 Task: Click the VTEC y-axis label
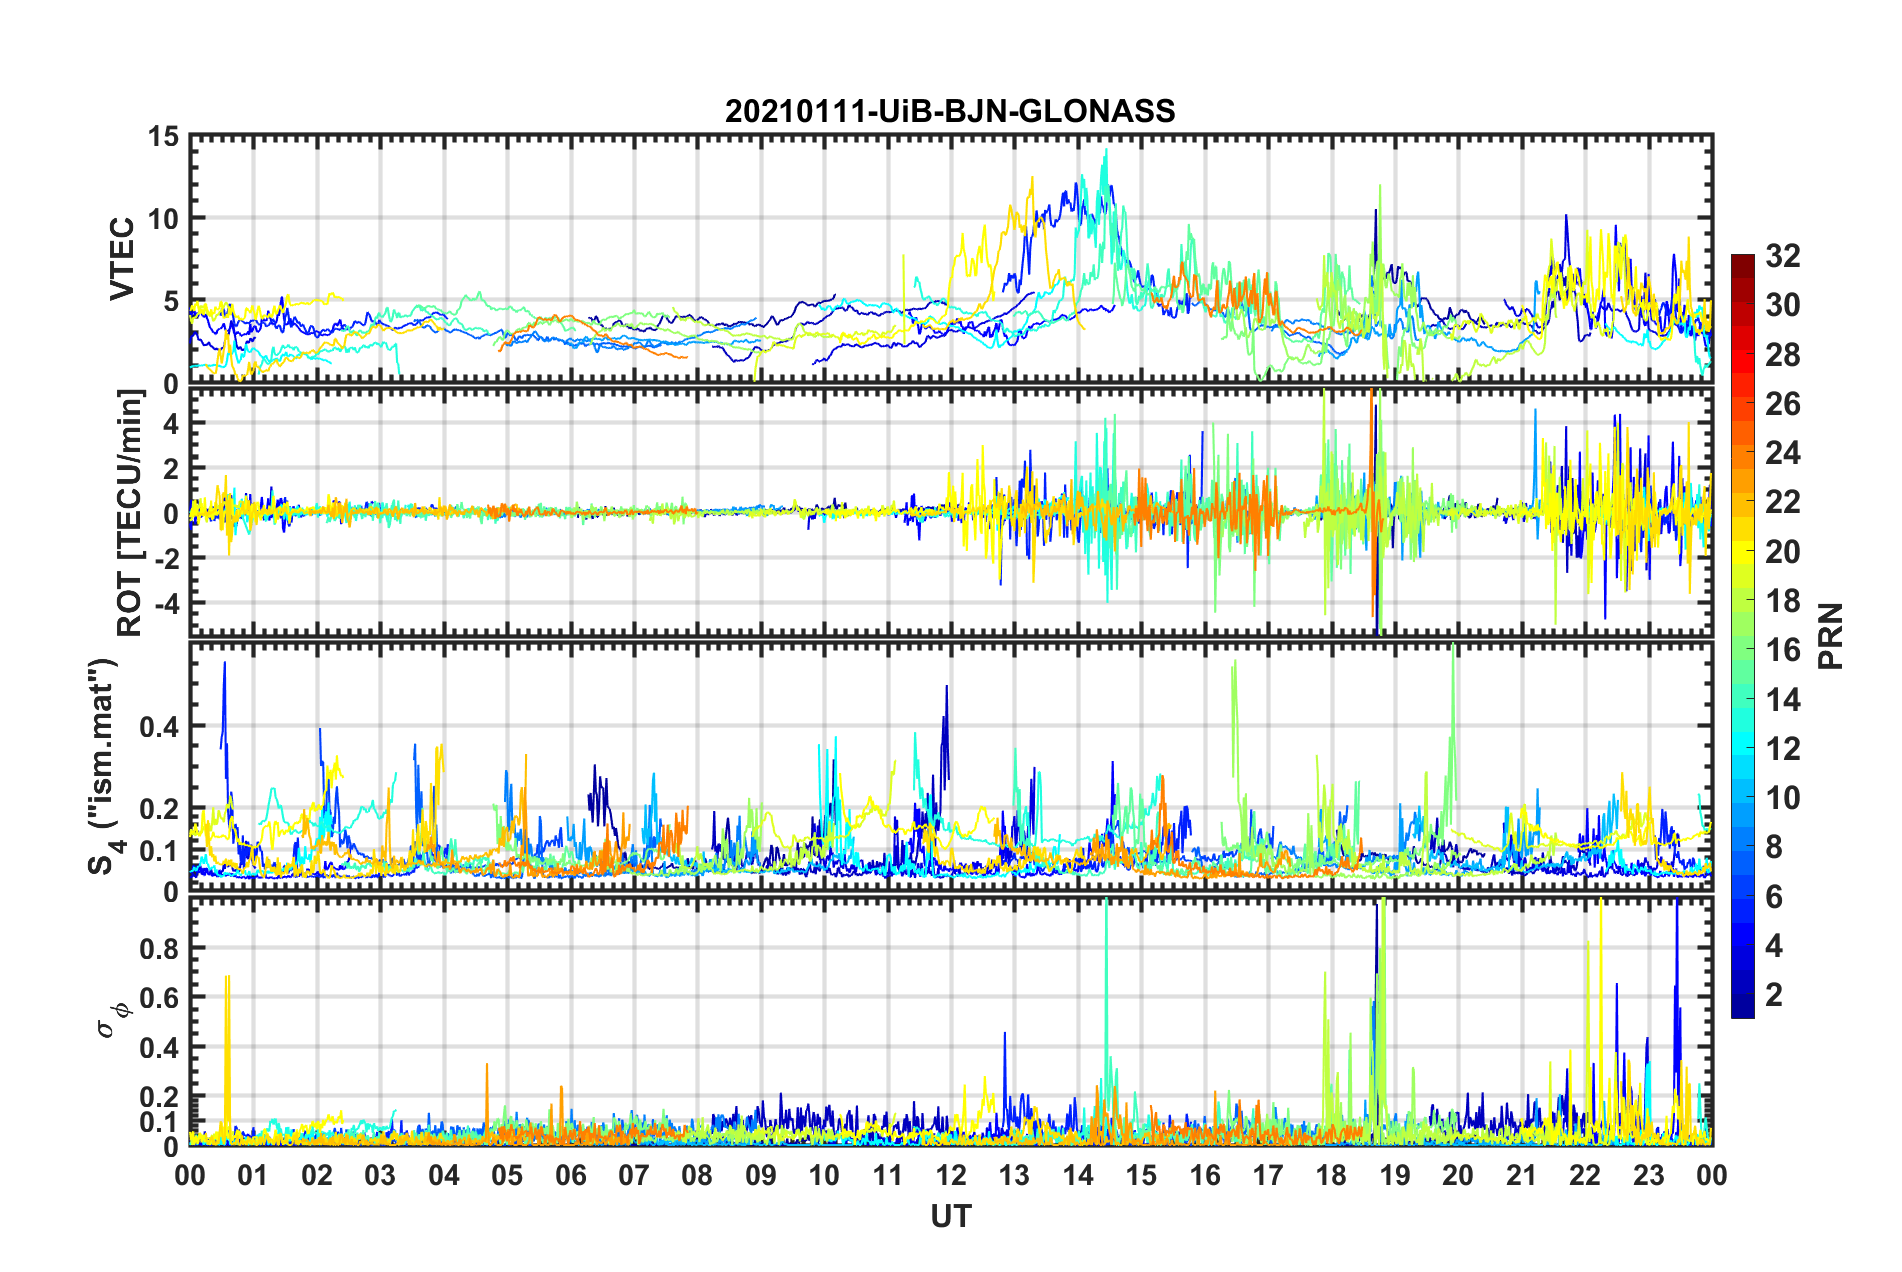[x=122, y=259]
